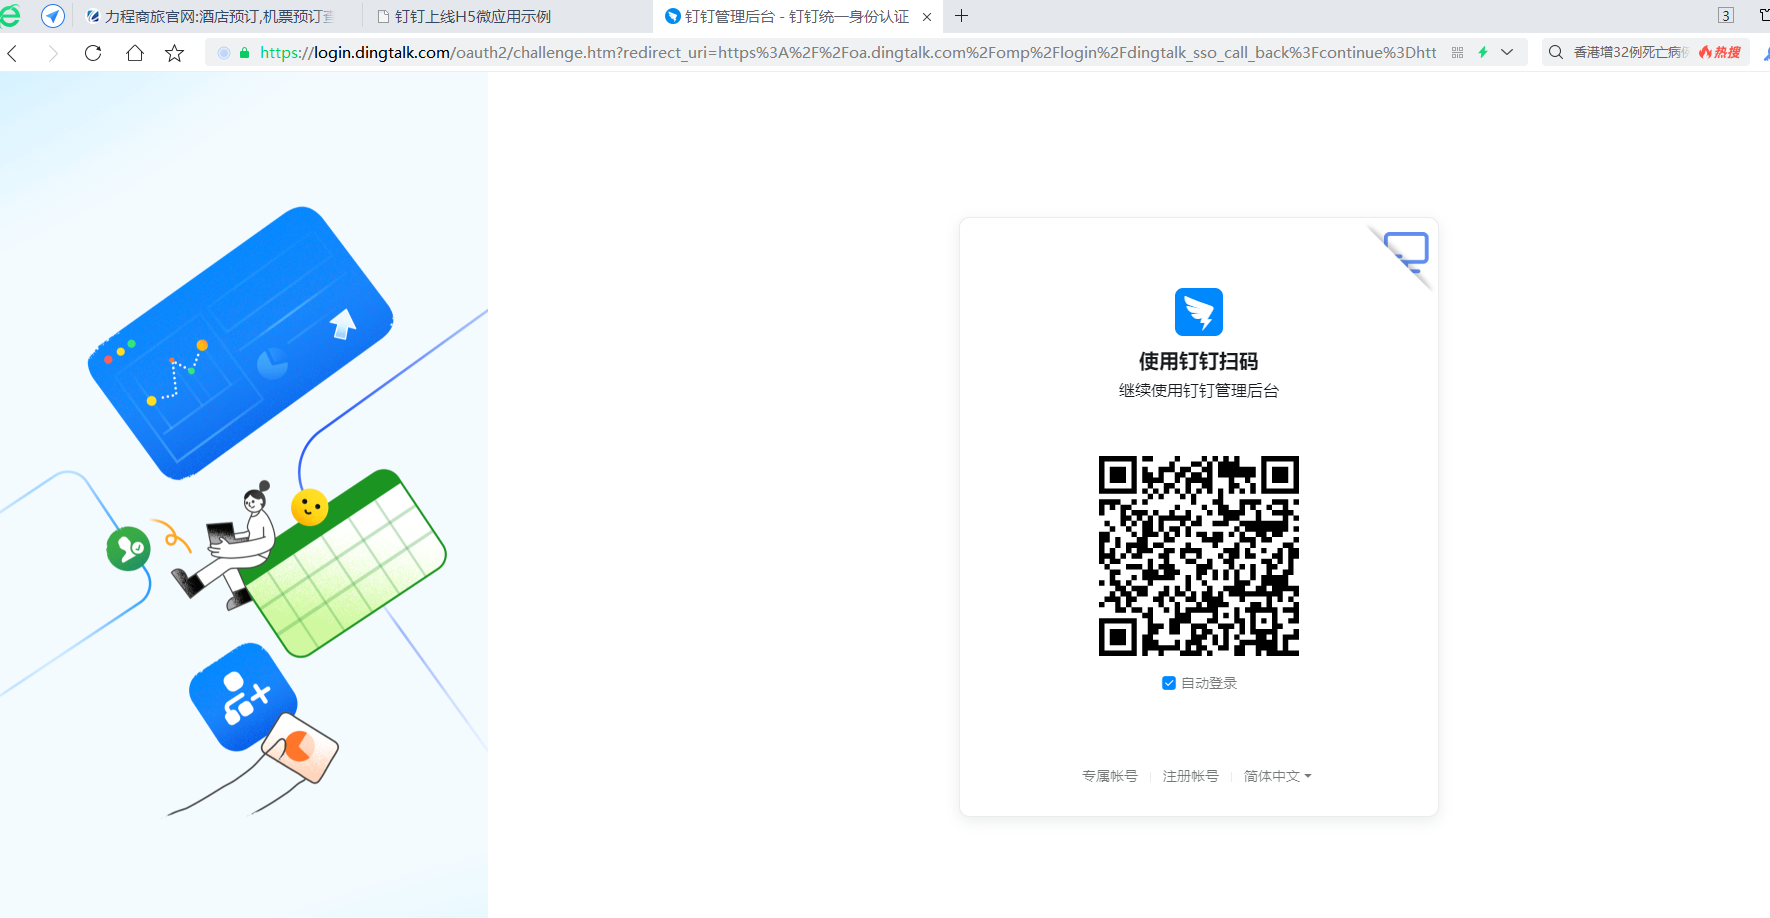Click the 继续使用钉钉管理后台 subtitle text
Screen dimensions: 1770x918
coord(1199,391)
